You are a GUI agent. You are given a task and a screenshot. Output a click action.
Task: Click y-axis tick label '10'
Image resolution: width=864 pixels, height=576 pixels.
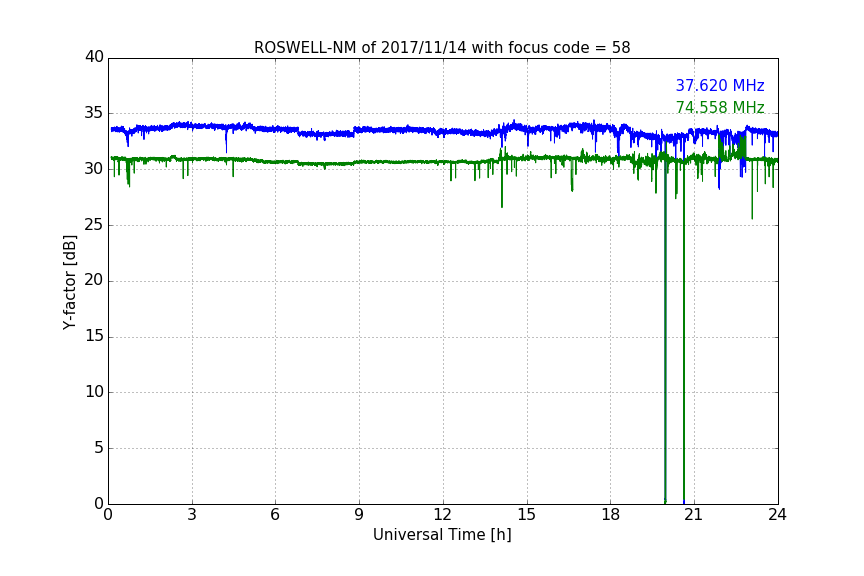click(94, 392)
